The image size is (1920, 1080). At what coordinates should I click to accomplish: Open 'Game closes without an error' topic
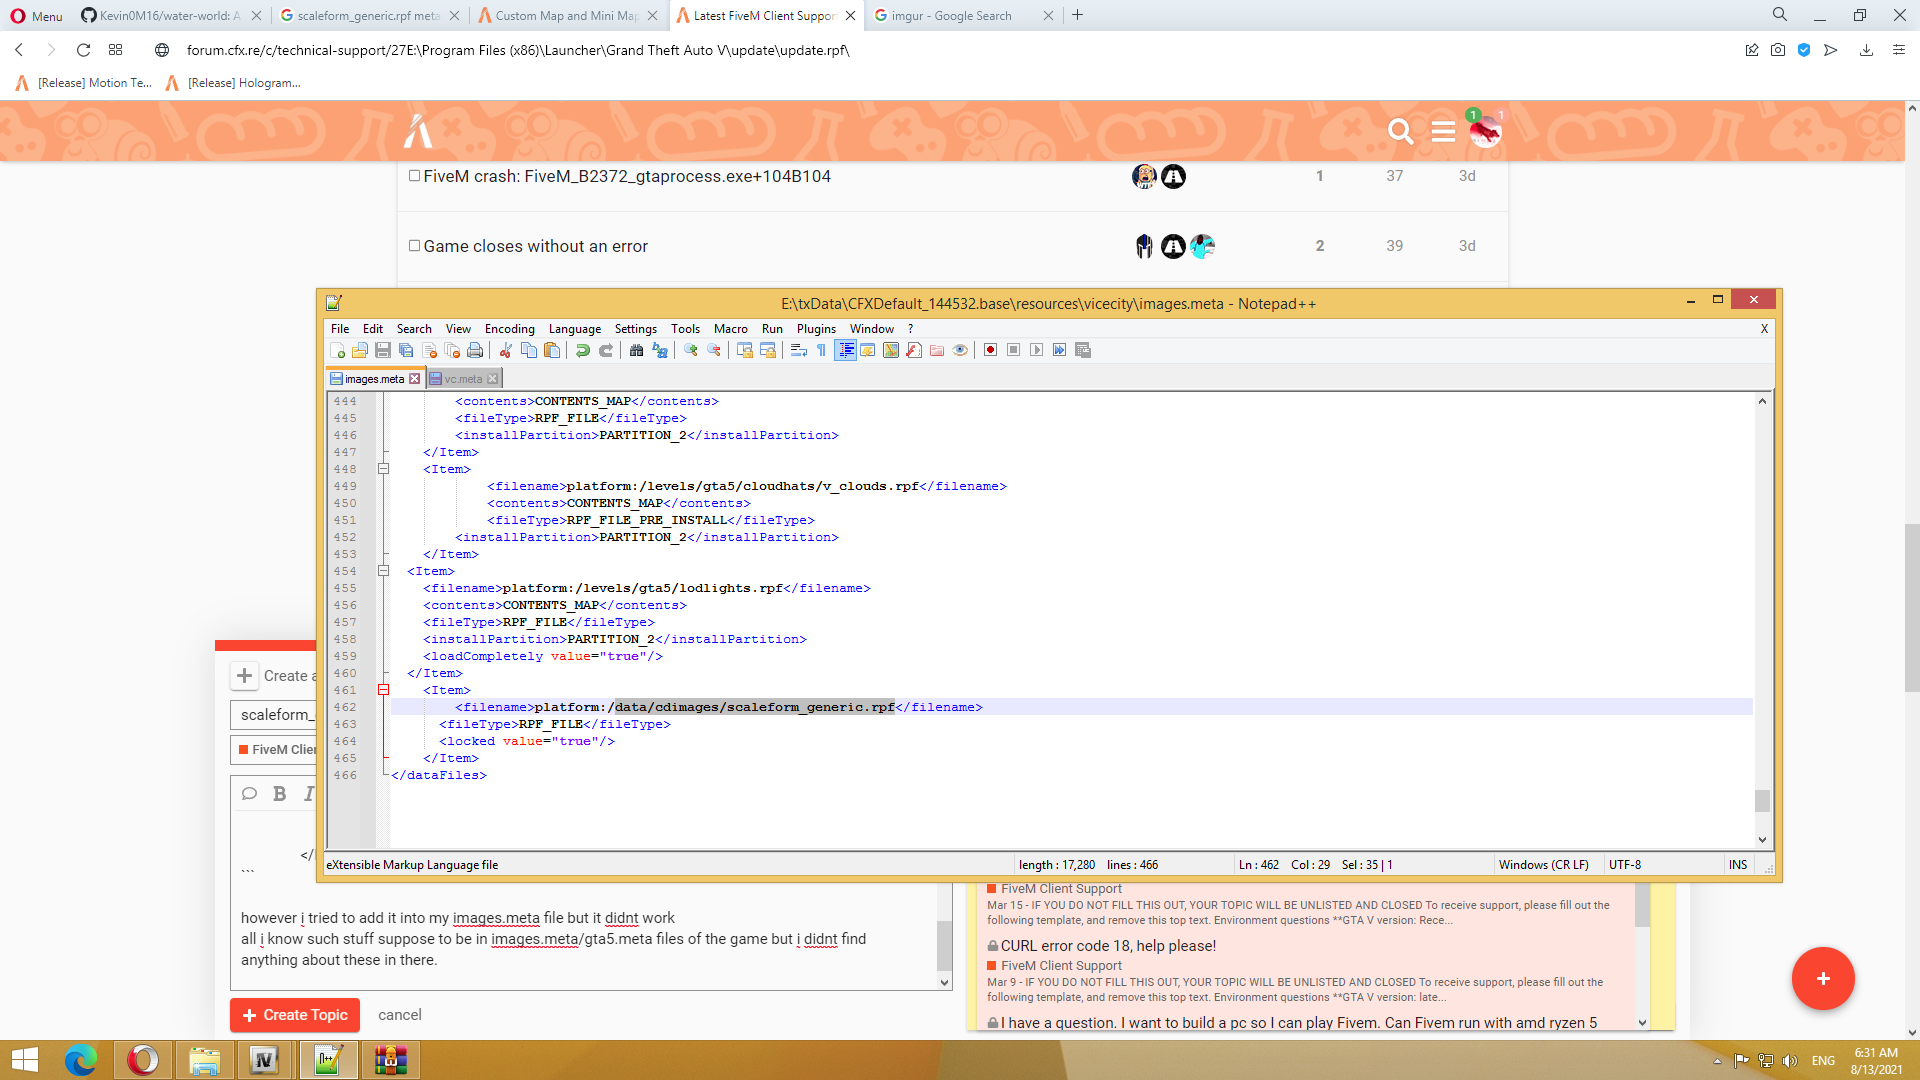pos(535,246)
